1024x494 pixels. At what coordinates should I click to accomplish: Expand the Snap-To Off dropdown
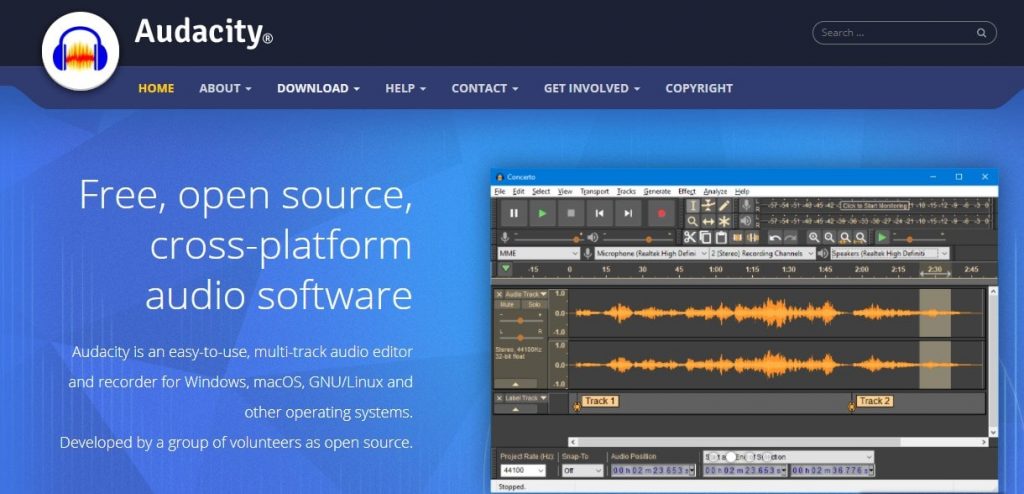582,470
